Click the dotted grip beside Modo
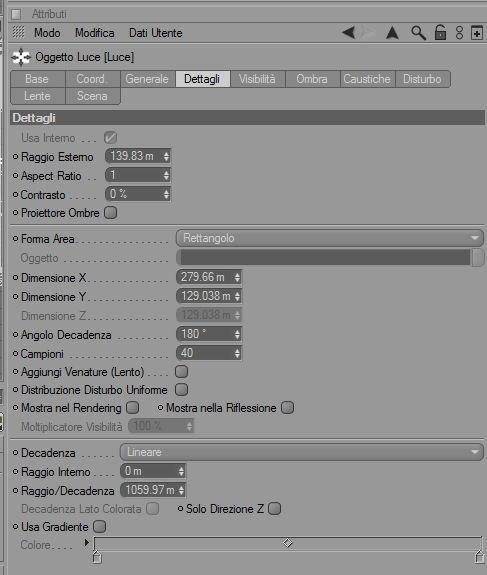 click(x=18, y=32)
